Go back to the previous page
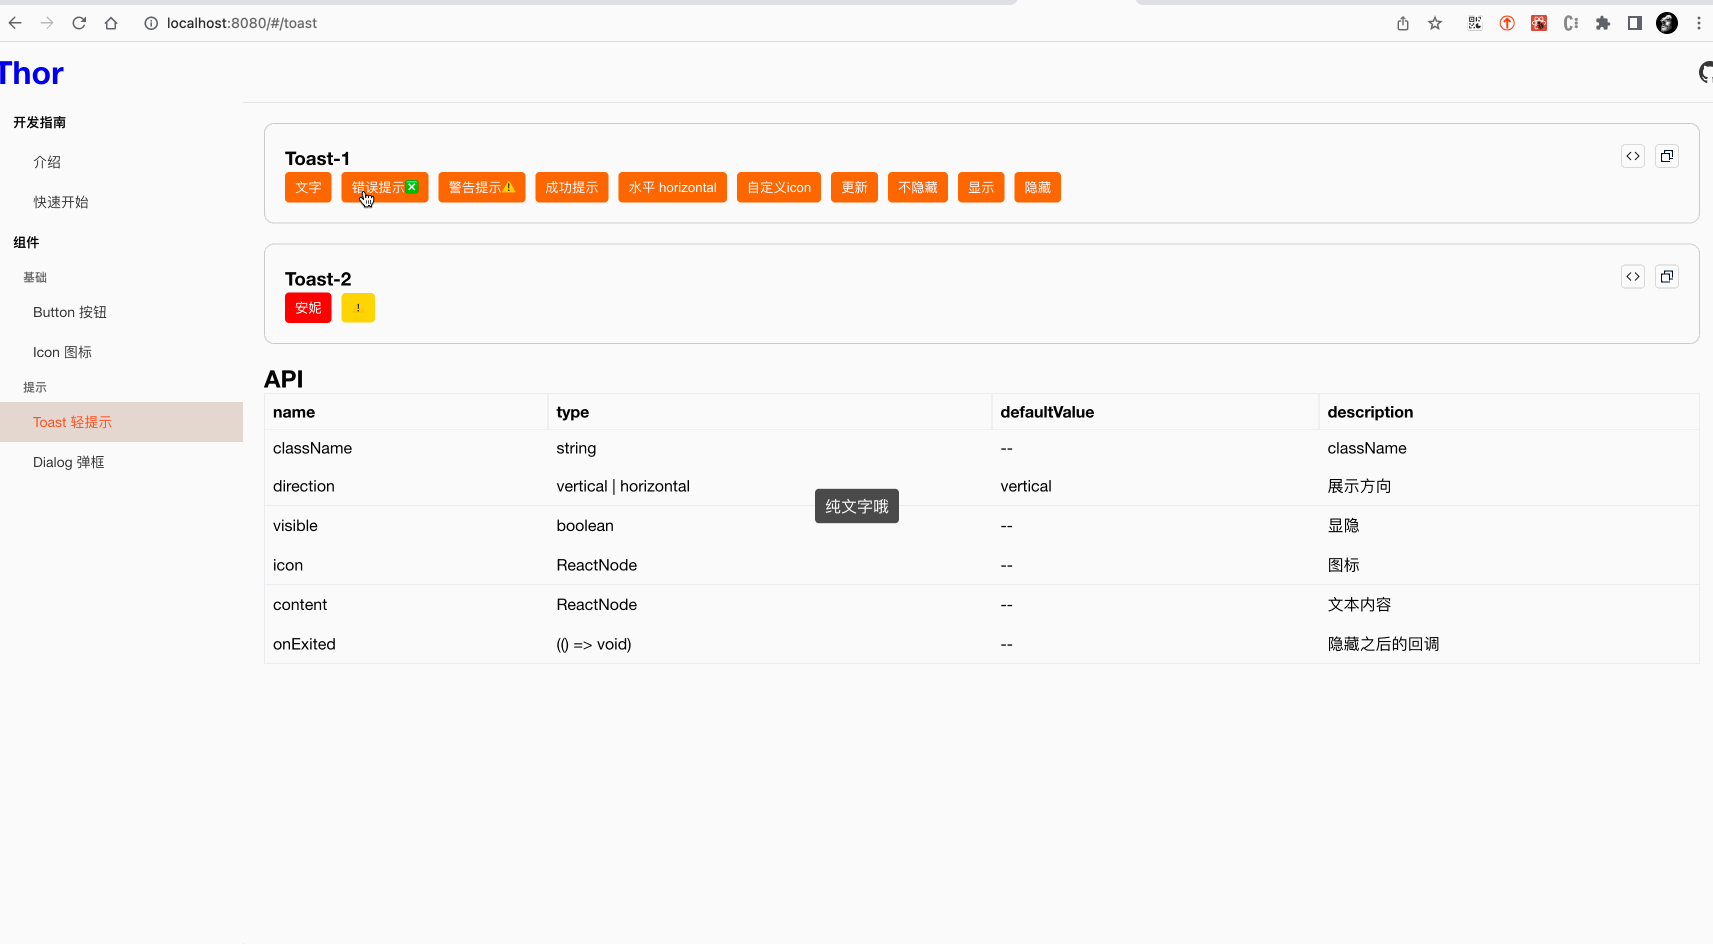 15,23
